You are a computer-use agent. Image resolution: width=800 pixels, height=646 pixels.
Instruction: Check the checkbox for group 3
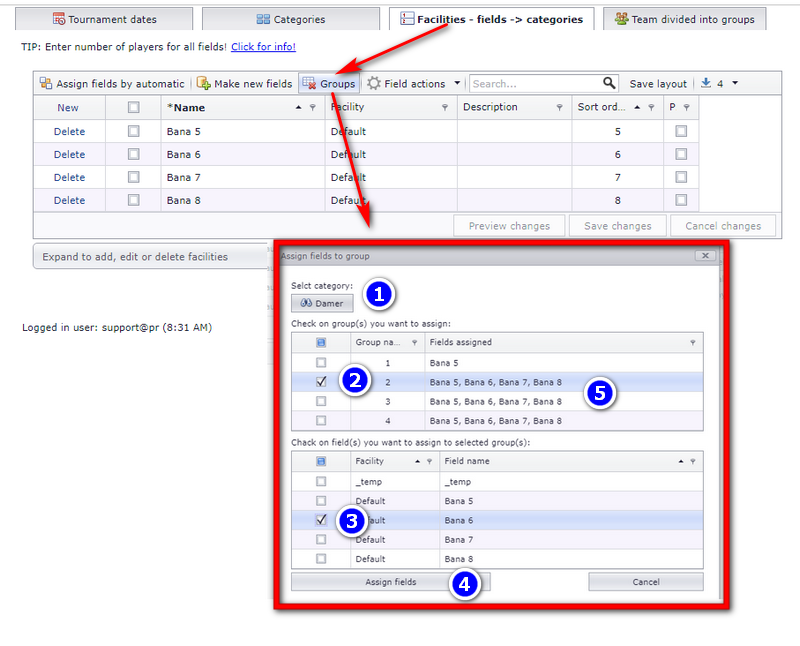click(321, 401)
